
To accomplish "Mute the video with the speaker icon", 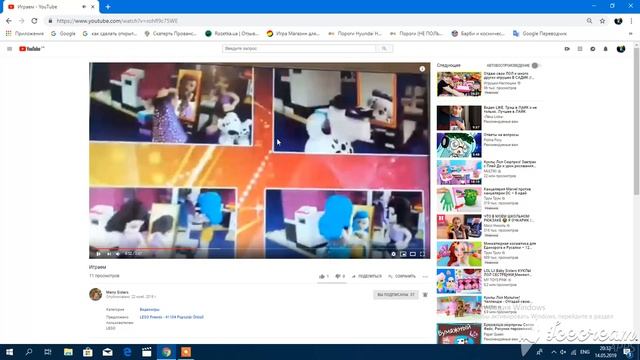I will tap(118, 254).
